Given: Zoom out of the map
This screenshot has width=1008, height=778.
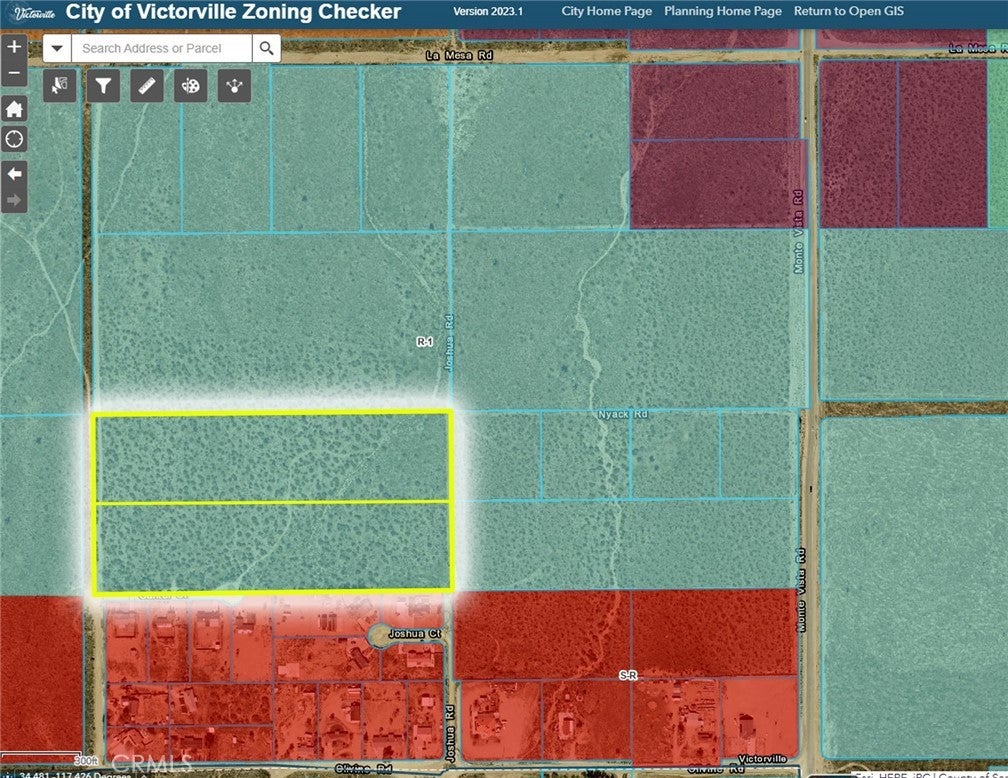Looking at the screenshot, I should [x=14, y=74].
